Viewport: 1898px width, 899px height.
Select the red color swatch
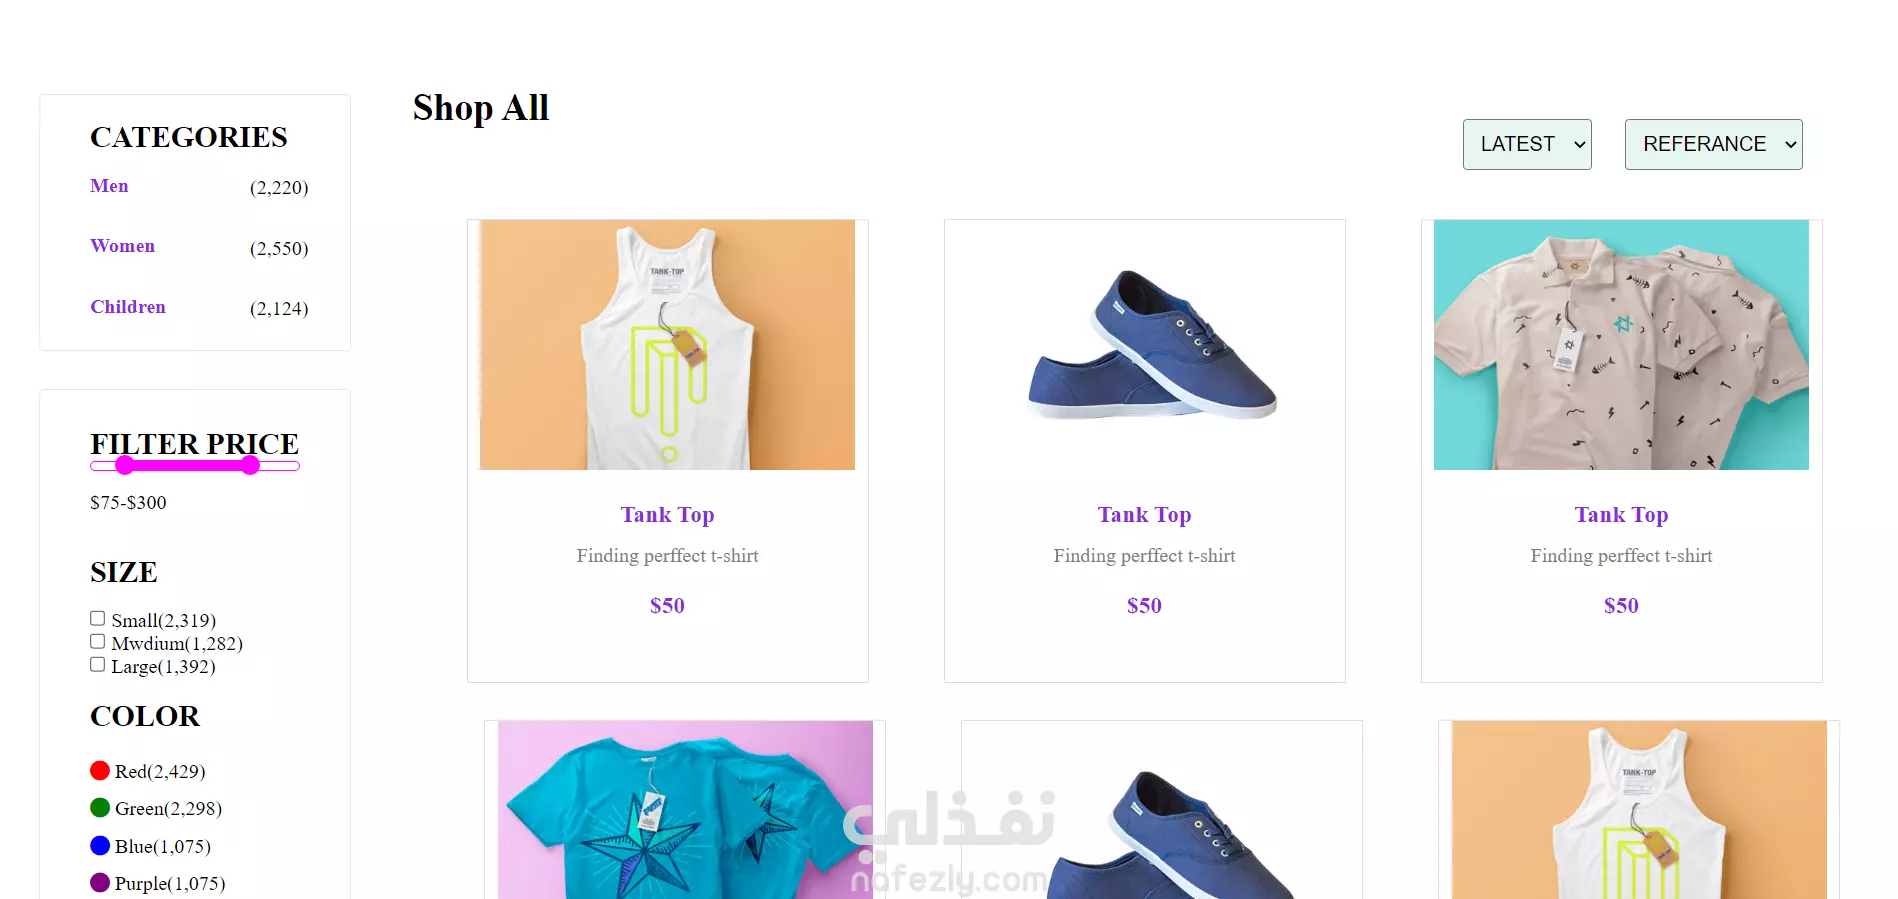100,770
